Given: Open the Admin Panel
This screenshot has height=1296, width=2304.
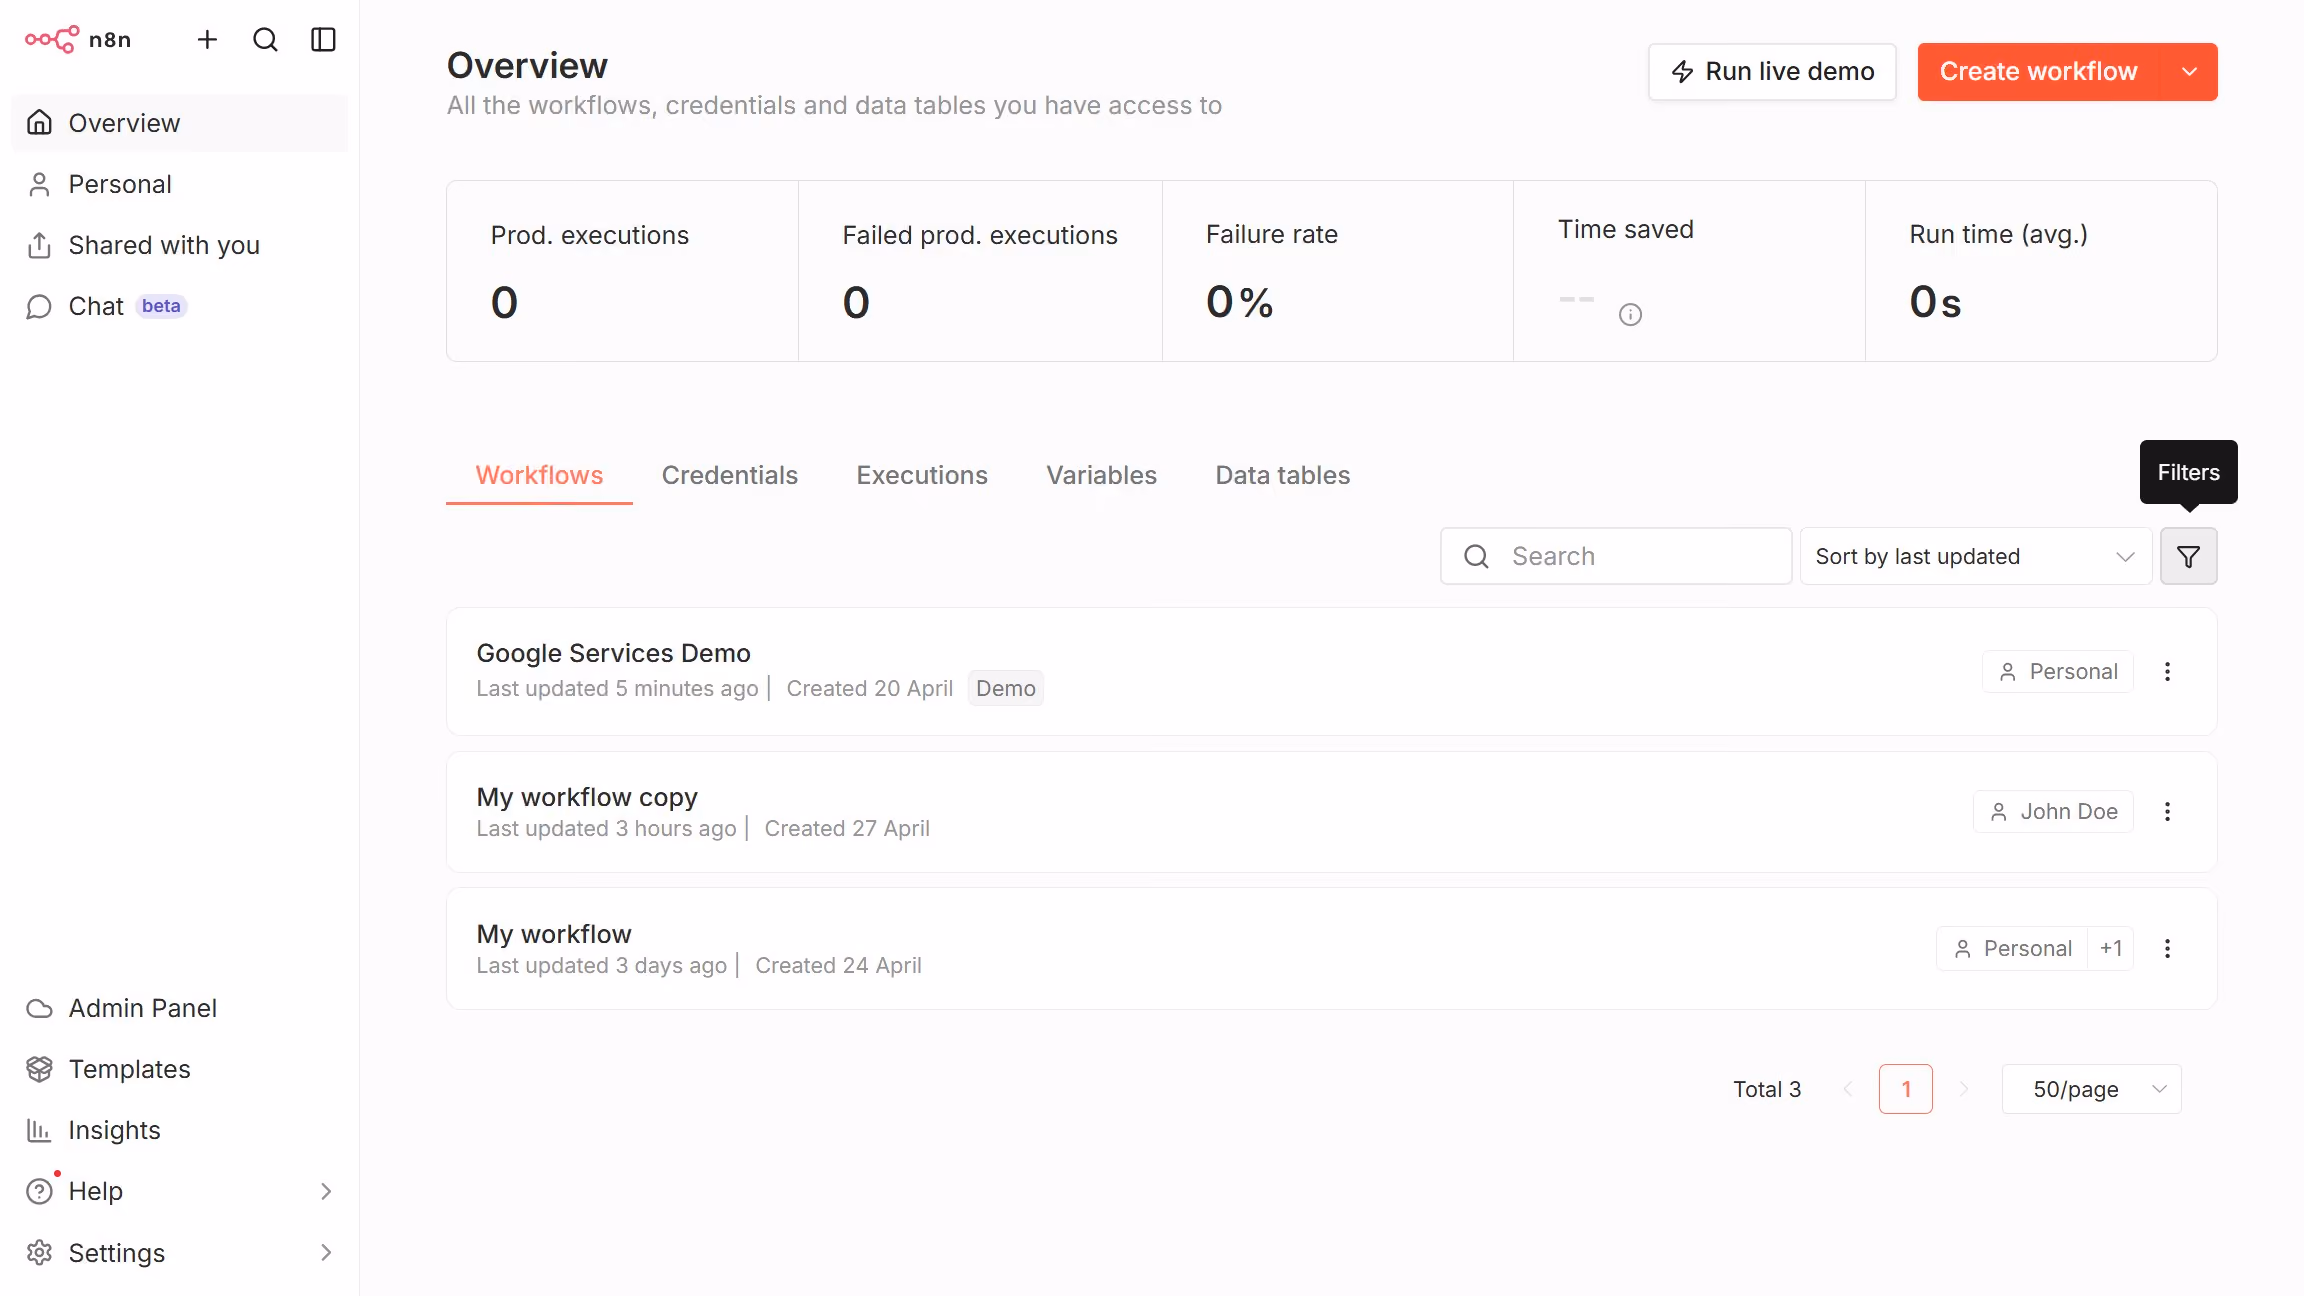Looking at the screenshot, I should point(180,1008).
